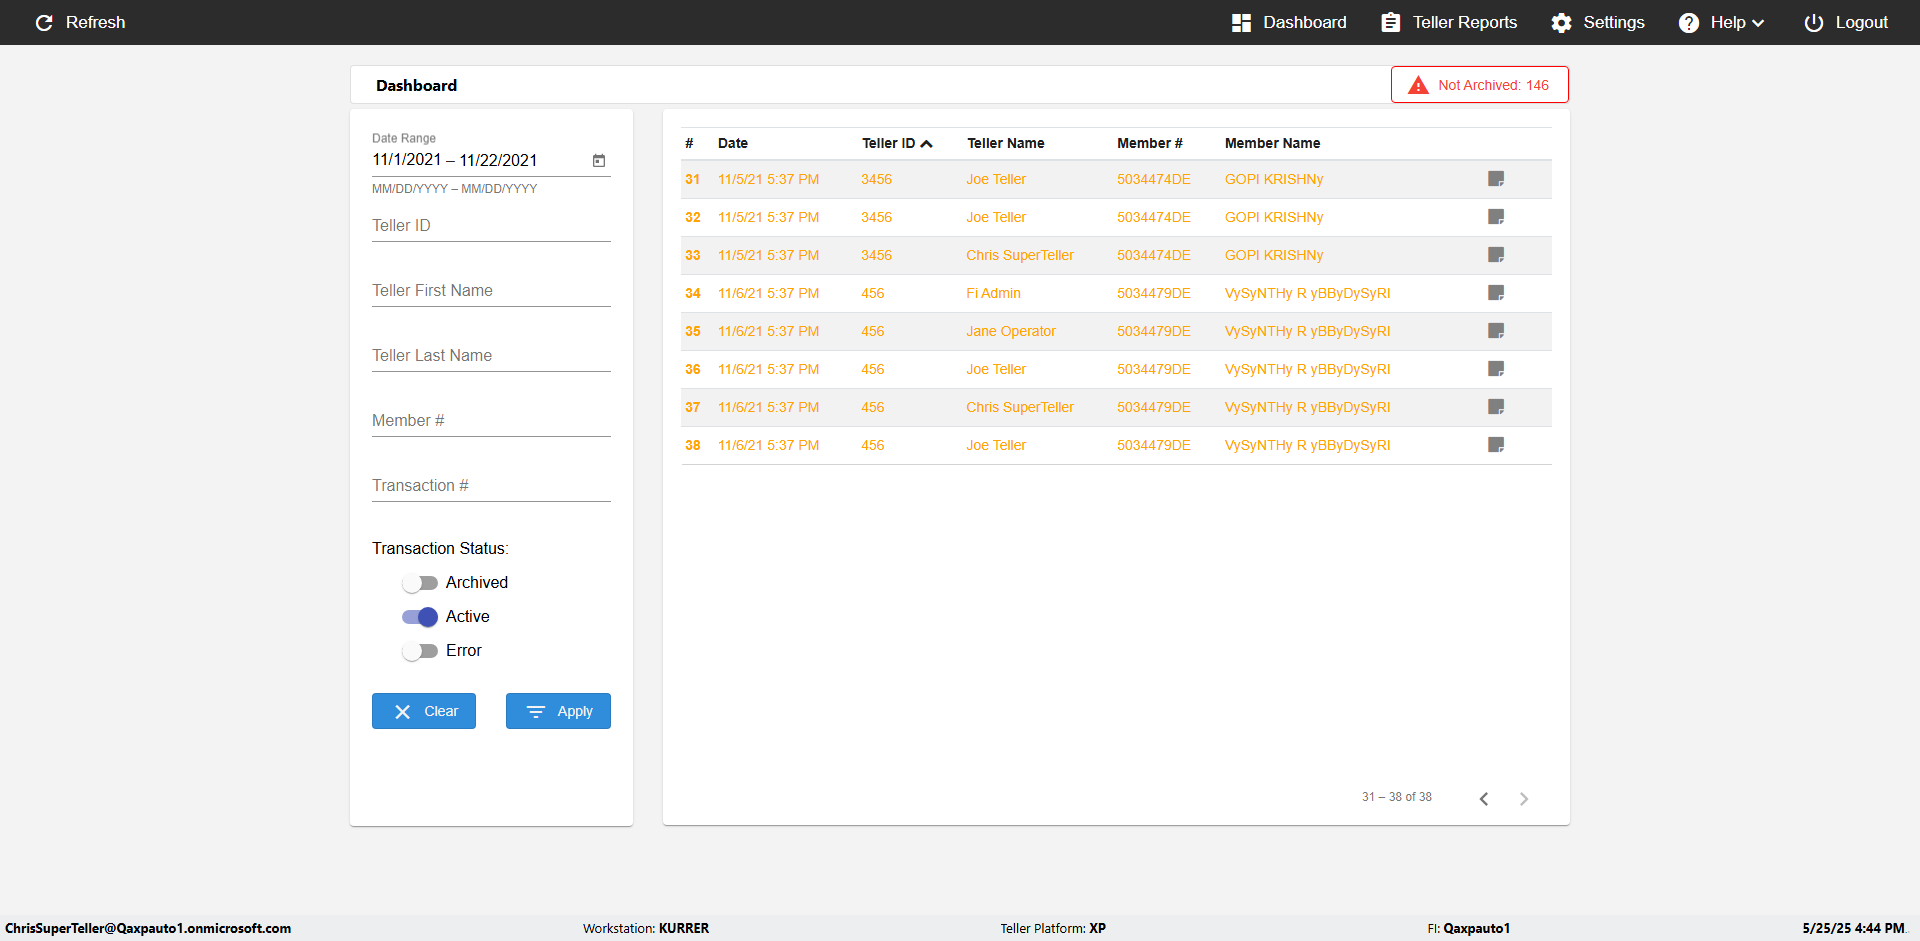Click GOPI KRISHNy in row 32

1273,217
